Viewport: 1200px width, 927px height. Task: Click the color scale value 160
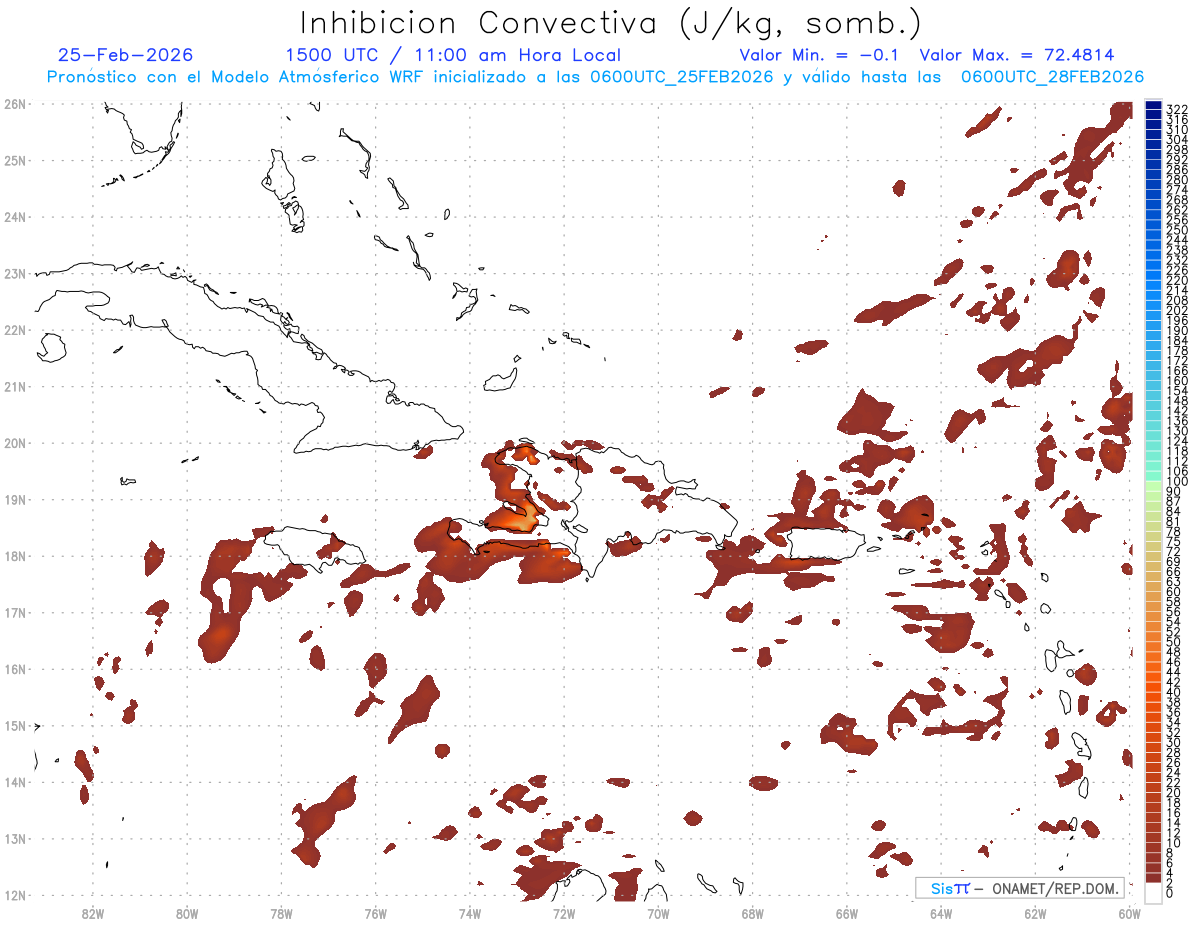[1177, 380]
